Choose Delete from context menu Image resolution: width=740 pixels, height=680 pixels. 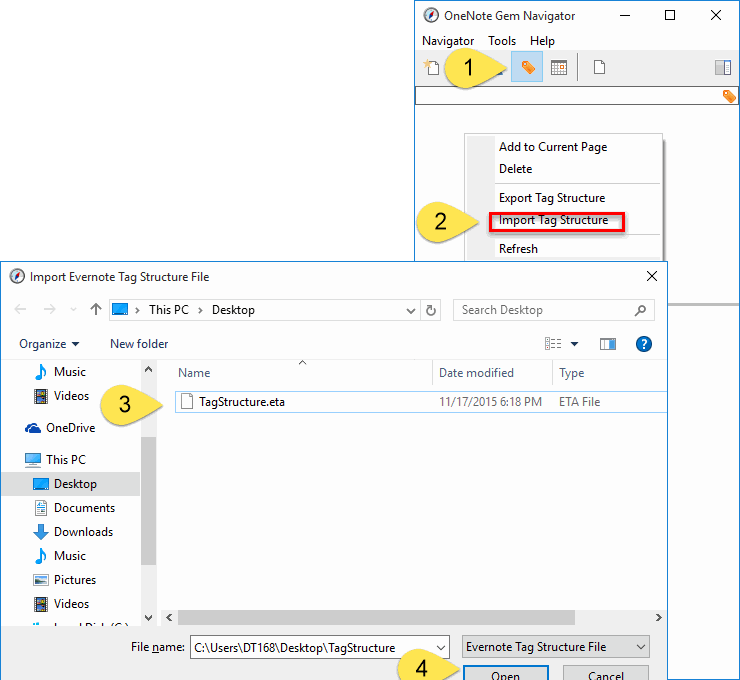(515, 169)
